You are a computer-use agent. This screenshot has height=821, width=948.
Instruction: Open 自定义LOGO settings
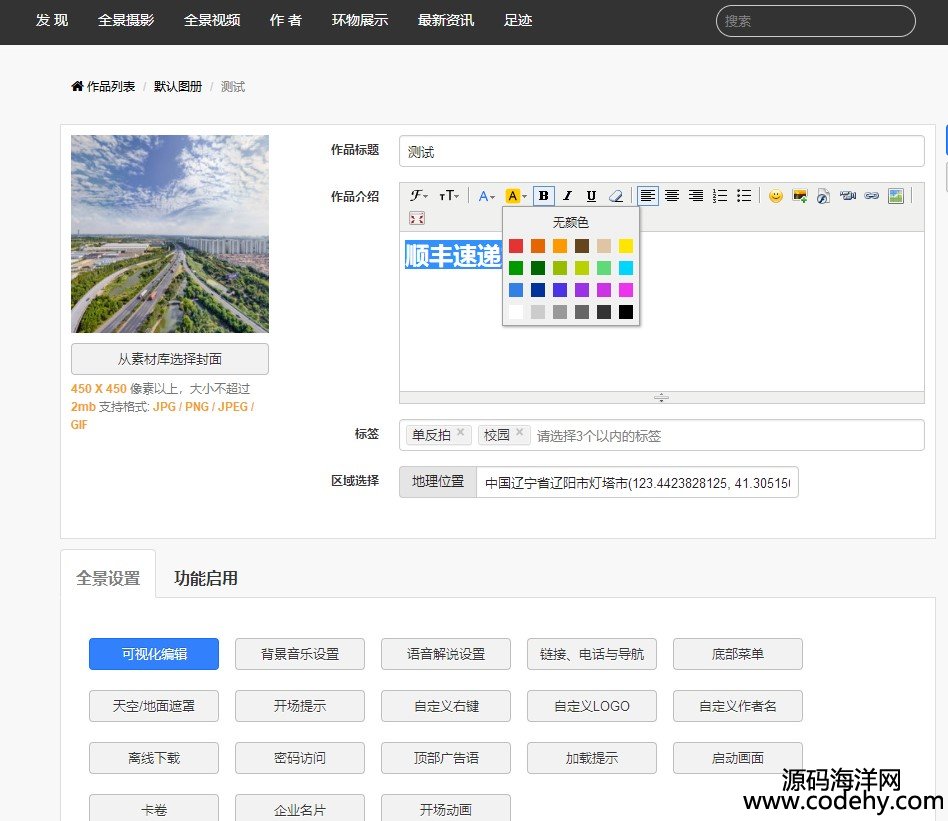pyautogui.click(x=592, y=706)
